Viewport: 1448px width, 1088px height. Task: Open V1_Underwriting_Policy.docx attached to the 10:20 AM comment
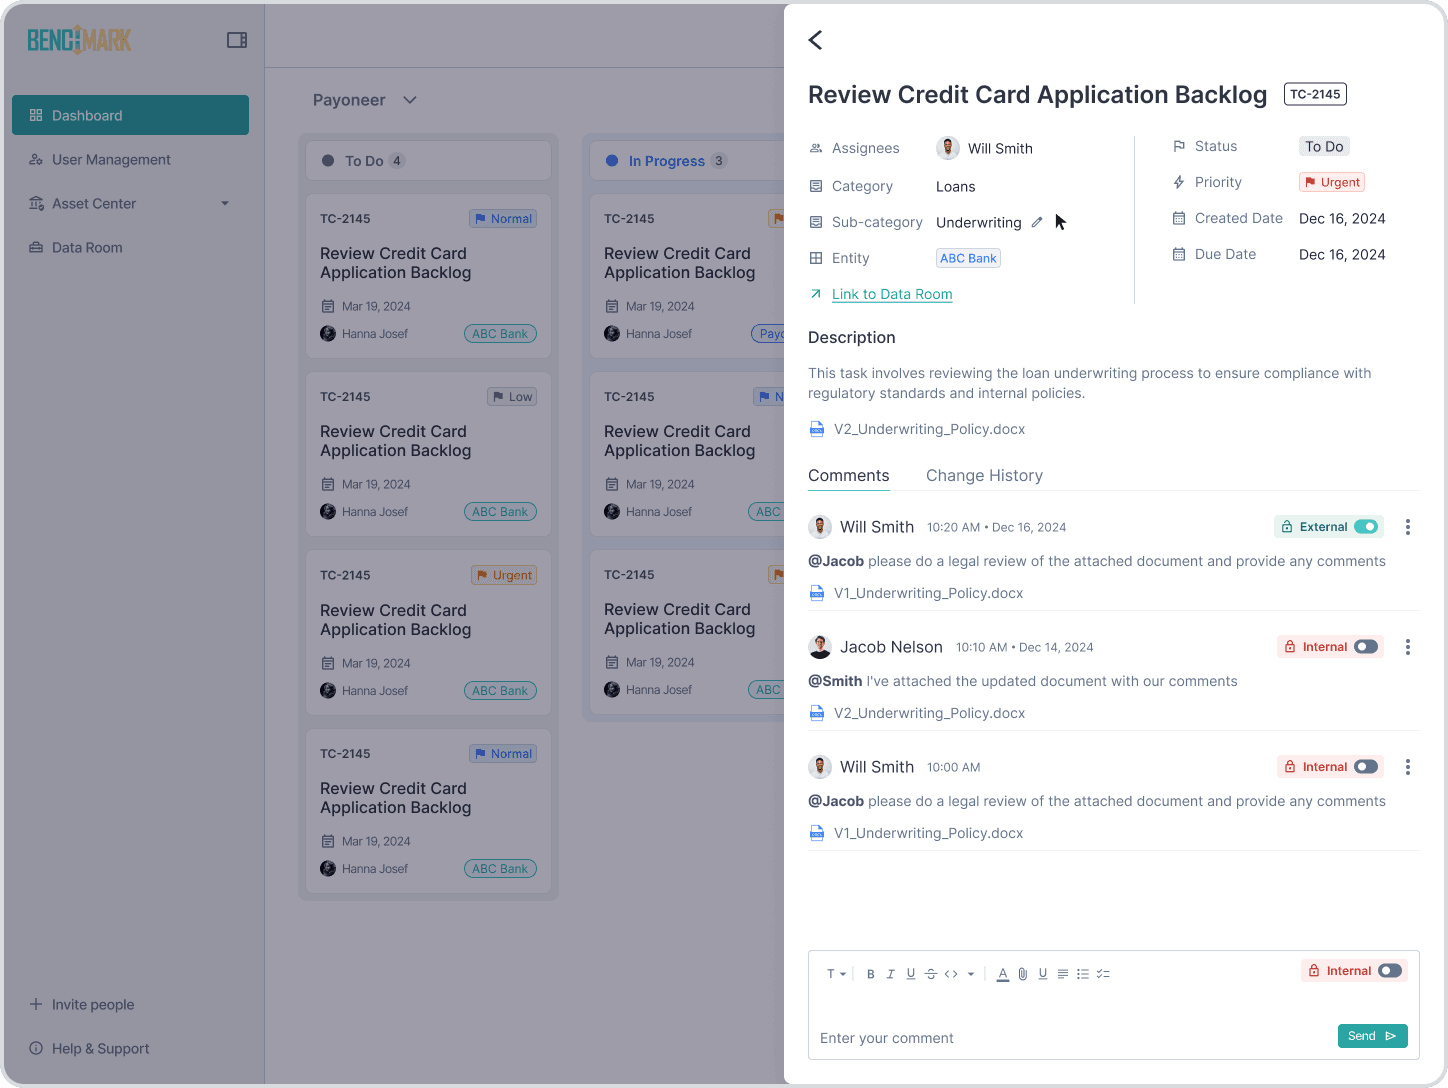[917, 593]
